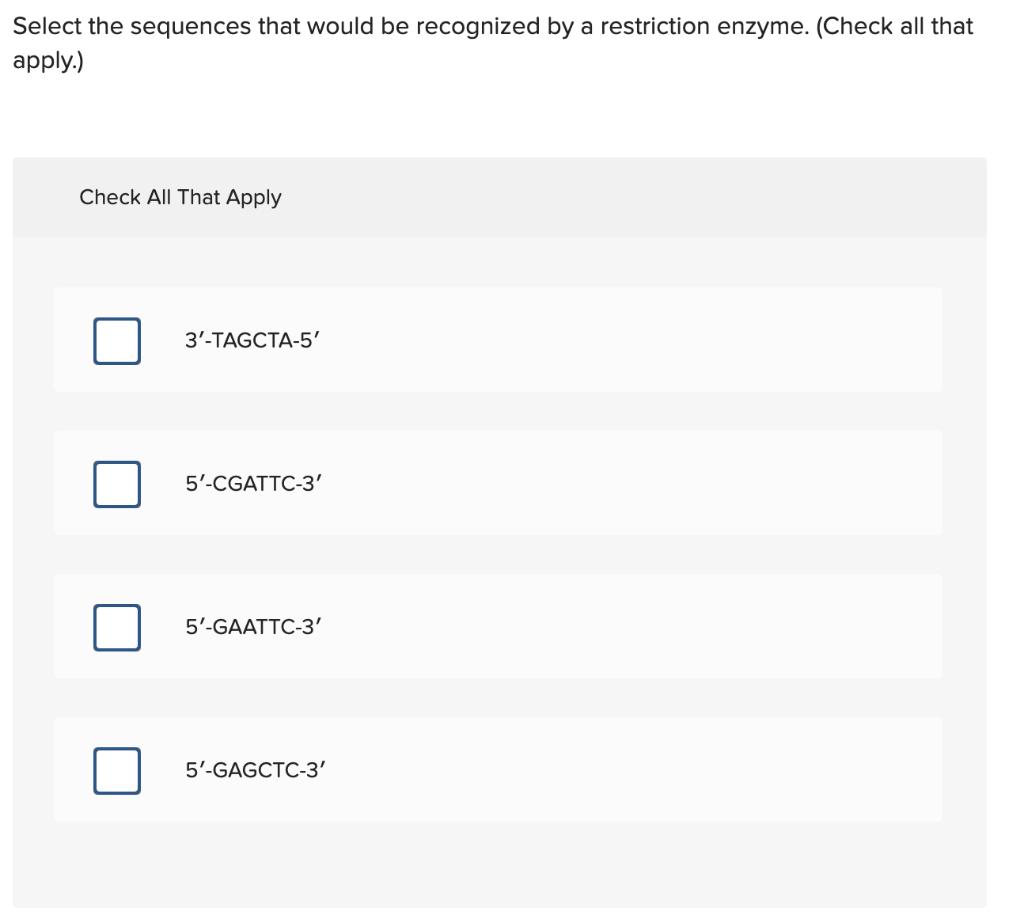The width and height of the screenshot is (1024, 923).
Task: Enable the third answer option checkbox
Action: tap(116, 627)
